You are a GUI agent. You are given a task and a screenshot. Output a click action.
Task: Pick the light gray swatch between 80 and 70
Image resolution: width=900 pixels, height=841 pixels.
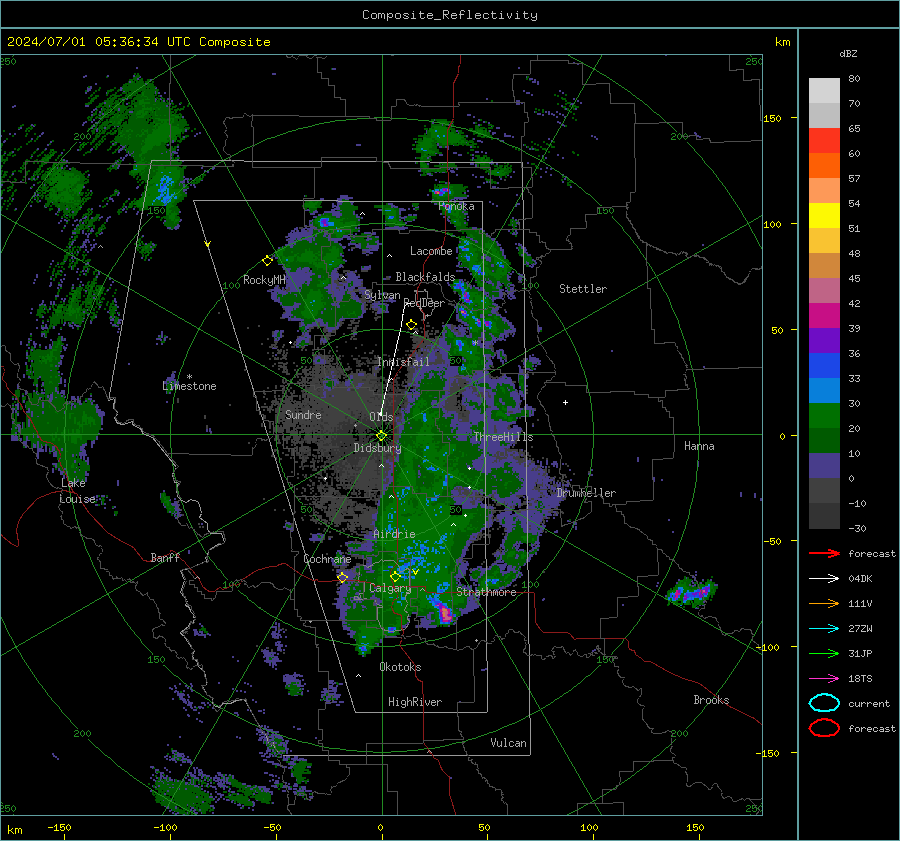tap(824, 91)
